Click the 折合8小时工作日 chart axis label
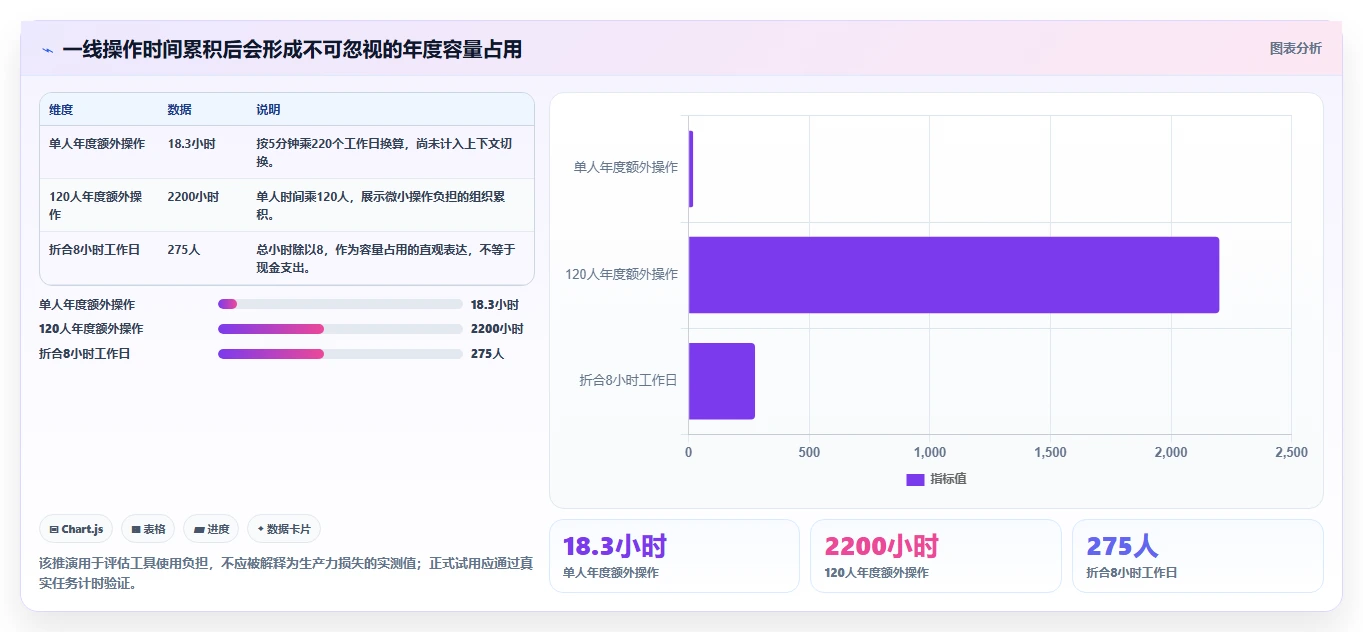Image resolution: width=1363 pixels, height=632 pixels. pos(628,381)
